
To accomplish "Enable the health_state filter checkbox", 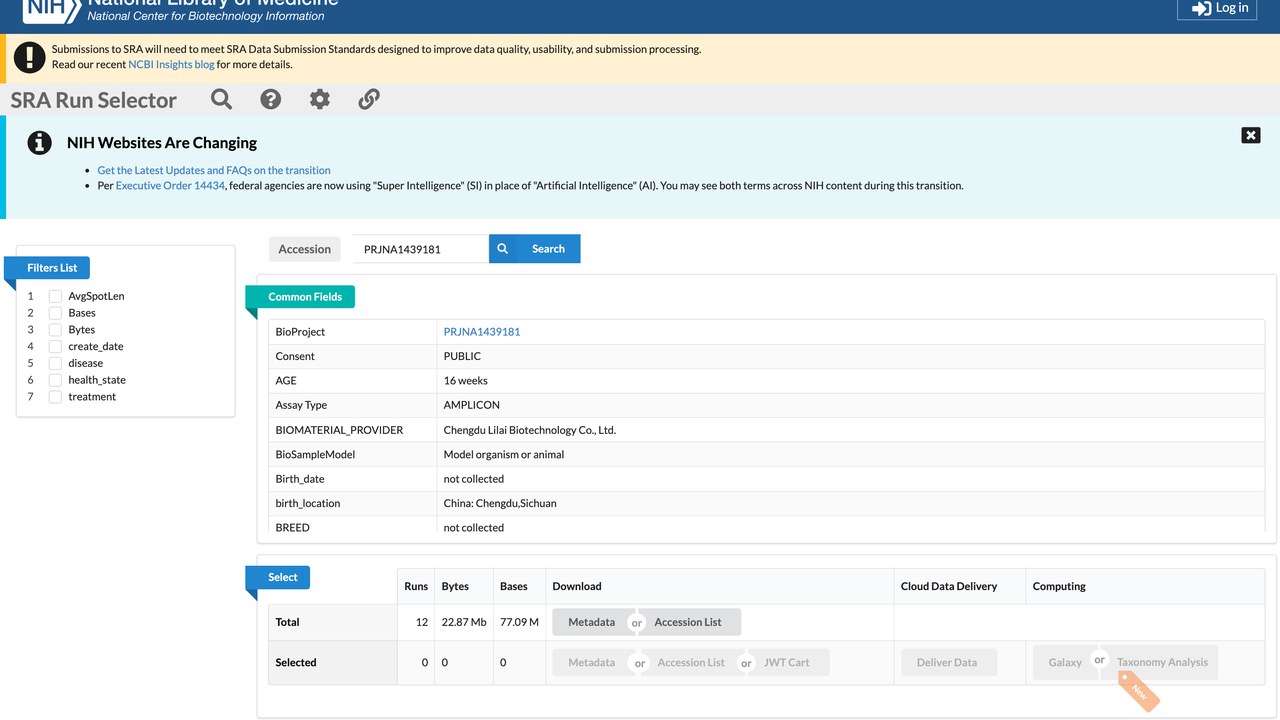I will point(56,380).
